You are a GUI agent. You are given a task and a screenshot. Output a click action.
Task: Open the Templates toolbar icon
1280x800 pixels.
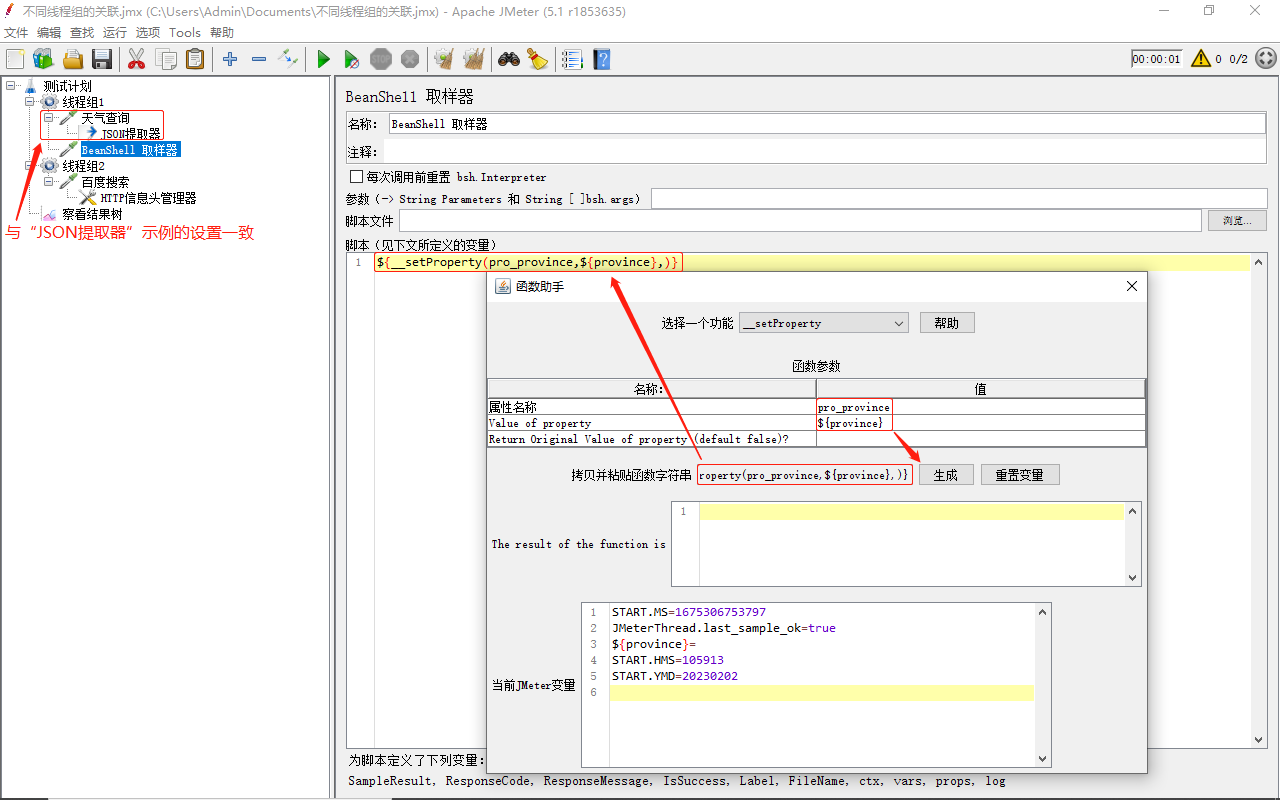click(43, 59)
